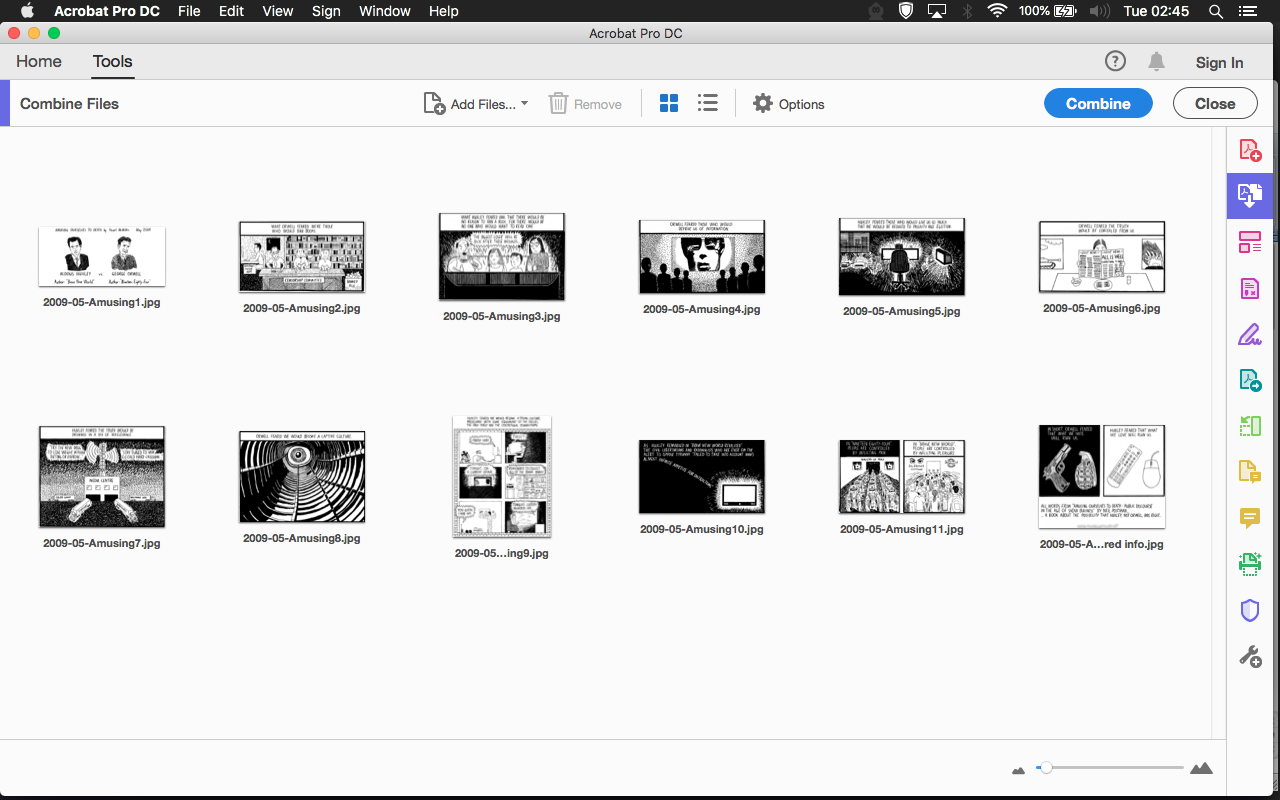Select thumbnail 2009-05-Amusing5.jpg

[901, 258]
